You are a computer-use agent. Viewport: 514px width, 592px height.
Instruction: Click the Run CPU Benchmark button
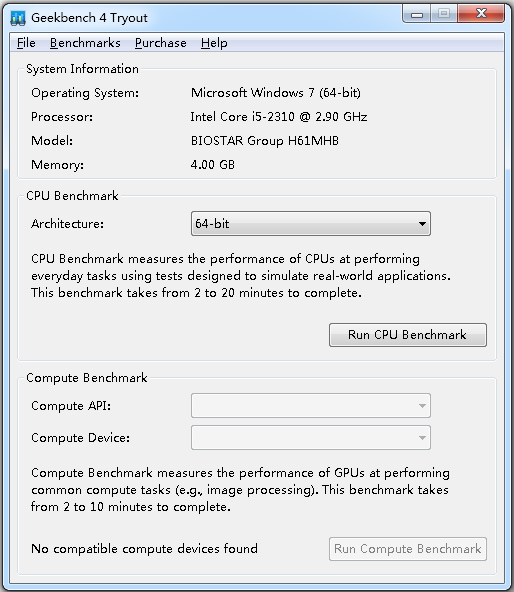coord(407,335)
